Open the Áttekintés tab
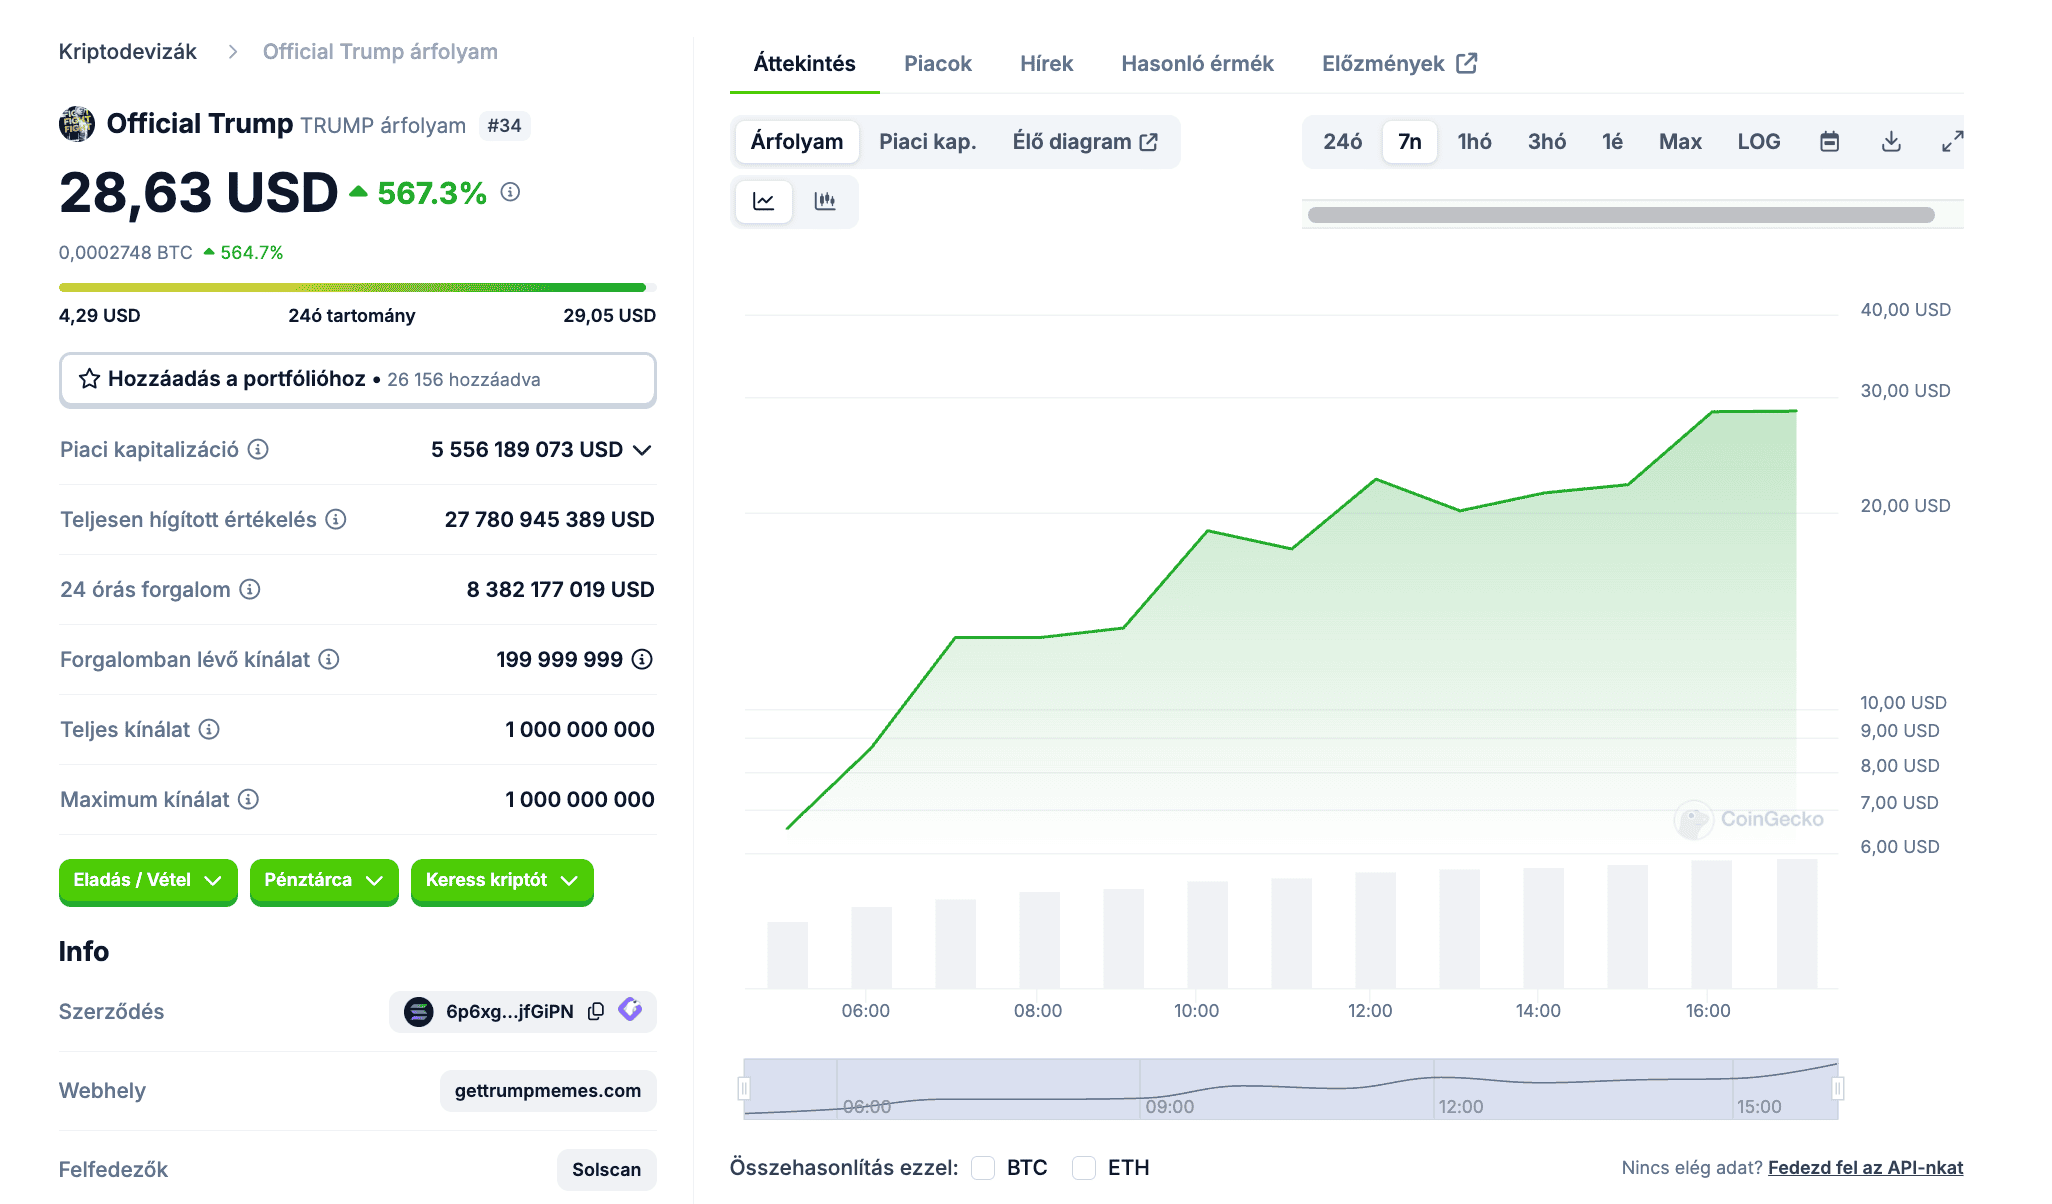 point(805,64)
